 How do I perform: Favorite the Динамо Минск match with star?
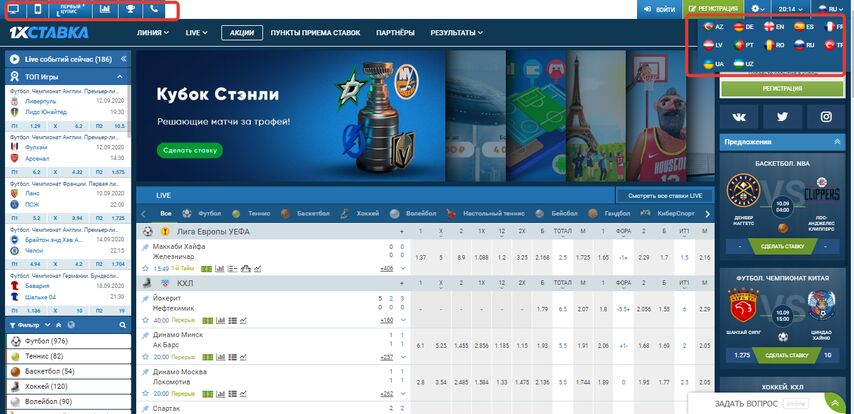[145, 357]
